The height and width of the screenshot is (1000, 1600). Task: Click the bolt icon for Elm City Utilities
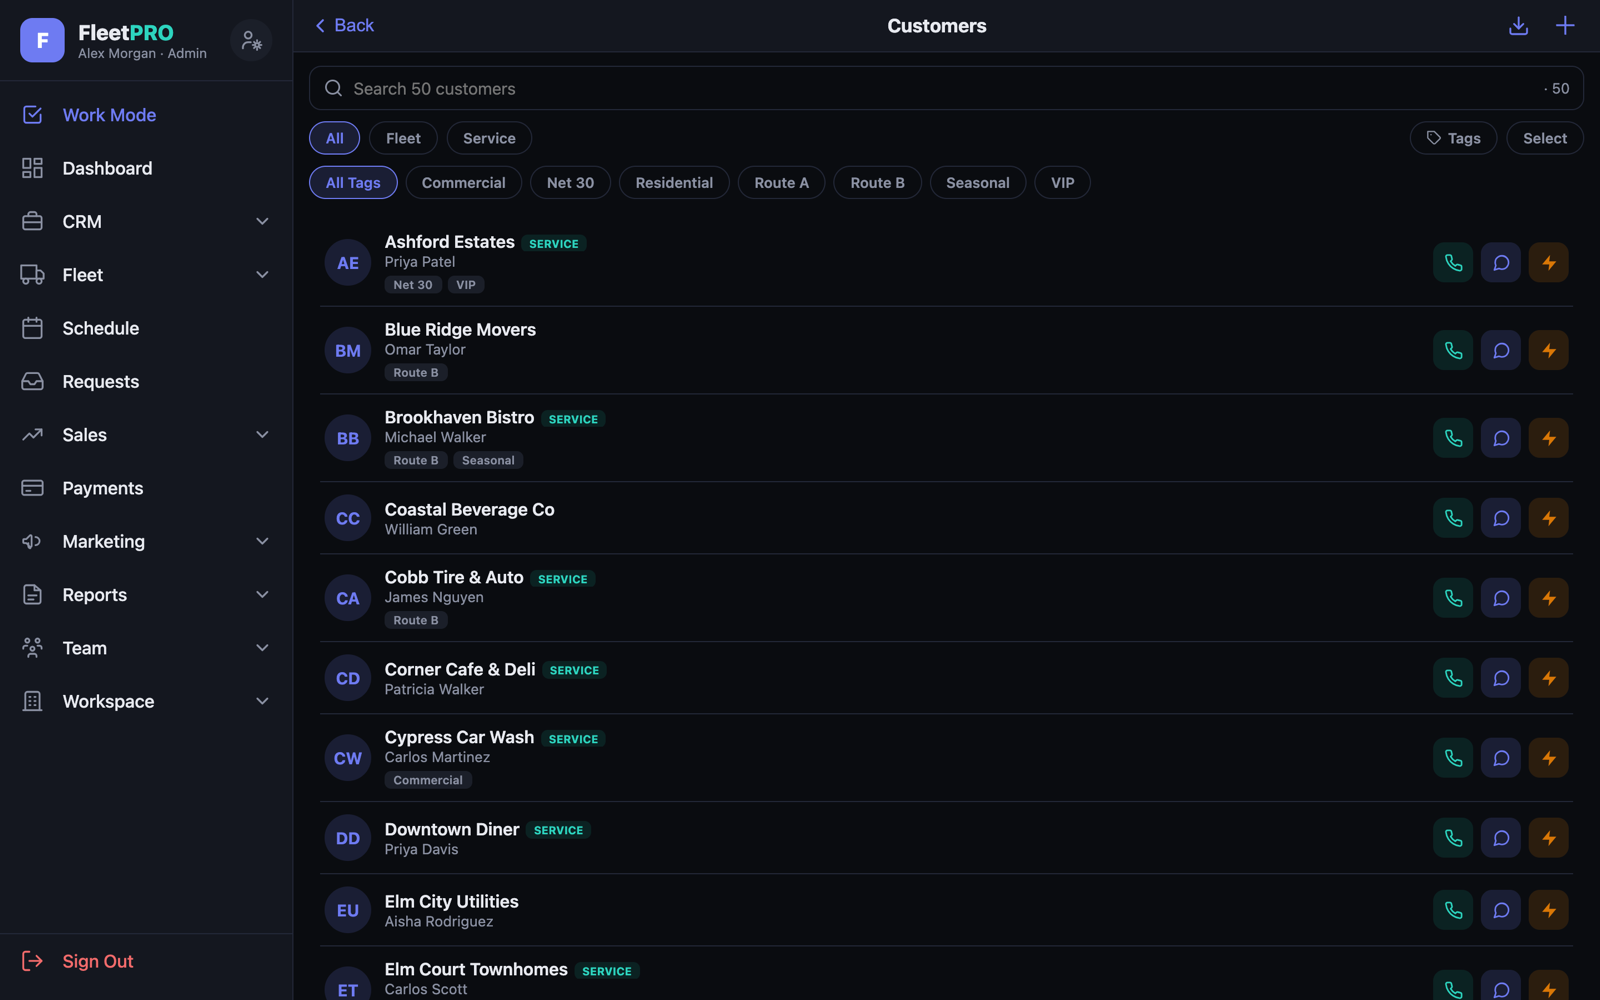(1549, 910)
